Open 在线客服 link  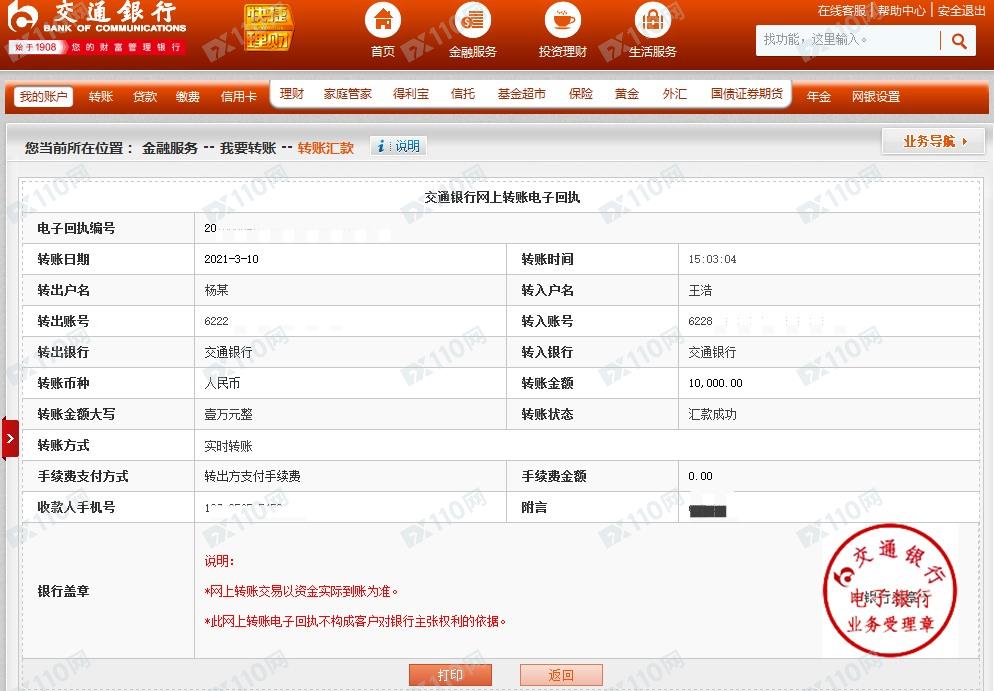click(x=841, y=11)
